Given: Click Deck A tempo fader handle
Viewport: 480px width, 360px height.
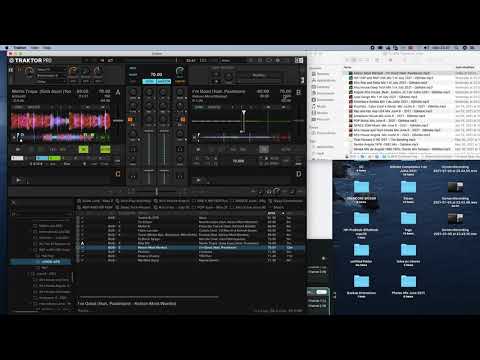Looking at the screenshot, I should coord(118,120).
